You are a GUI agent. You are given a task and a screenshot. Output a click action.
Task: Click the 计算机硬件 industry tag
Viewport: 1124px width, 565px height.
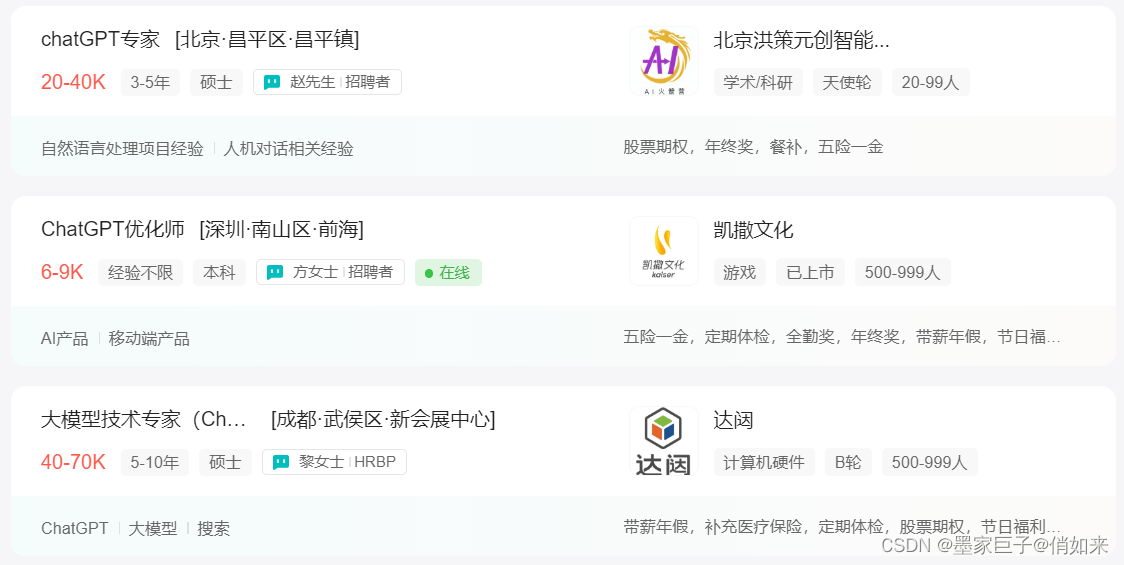click(x=764, y=462)
